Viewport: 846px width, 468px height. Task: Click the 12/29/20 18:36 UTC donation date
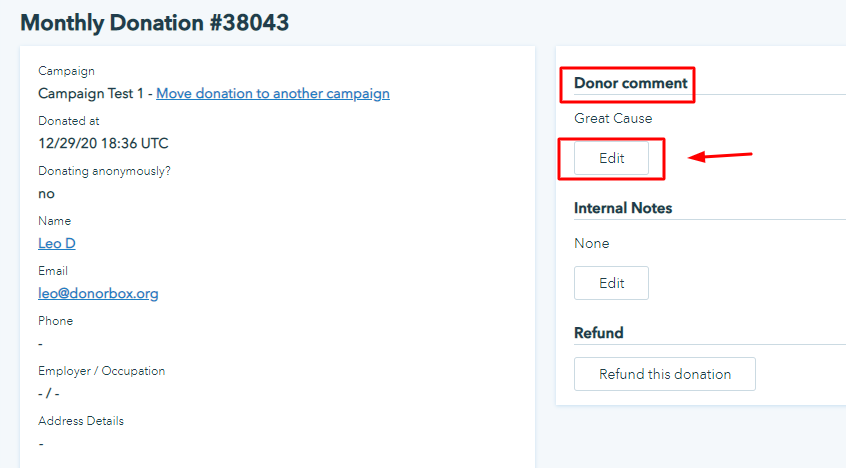coord(103,144)
